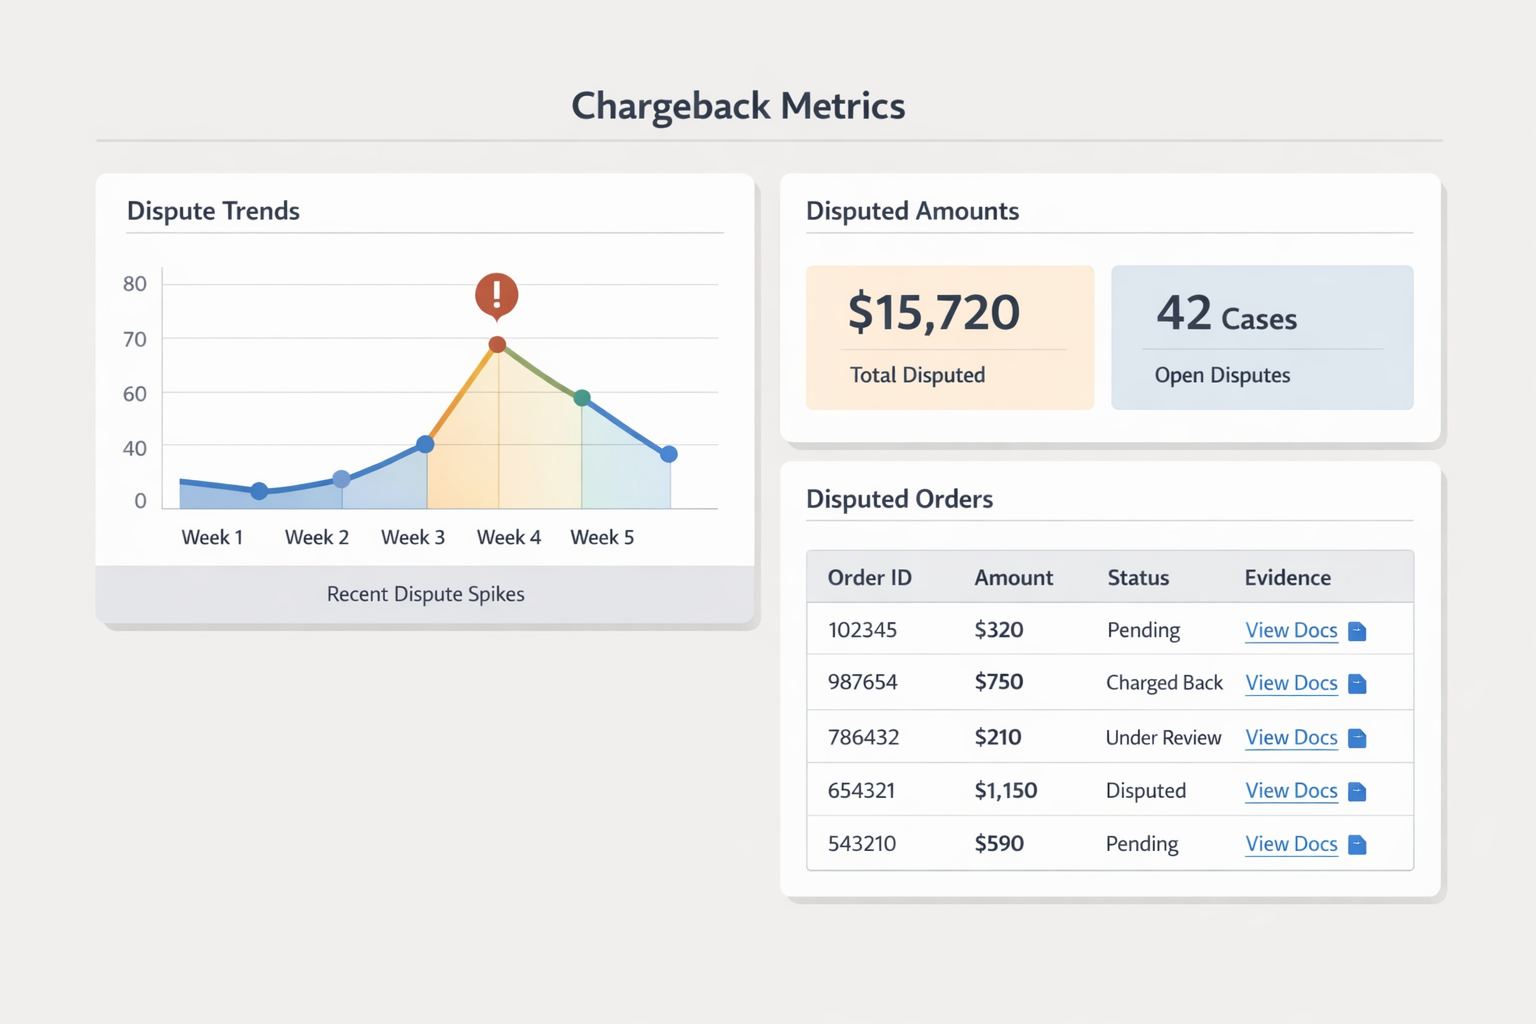
Task: Click the Recent Dispute Spikes caption bar
Action: 425,593
